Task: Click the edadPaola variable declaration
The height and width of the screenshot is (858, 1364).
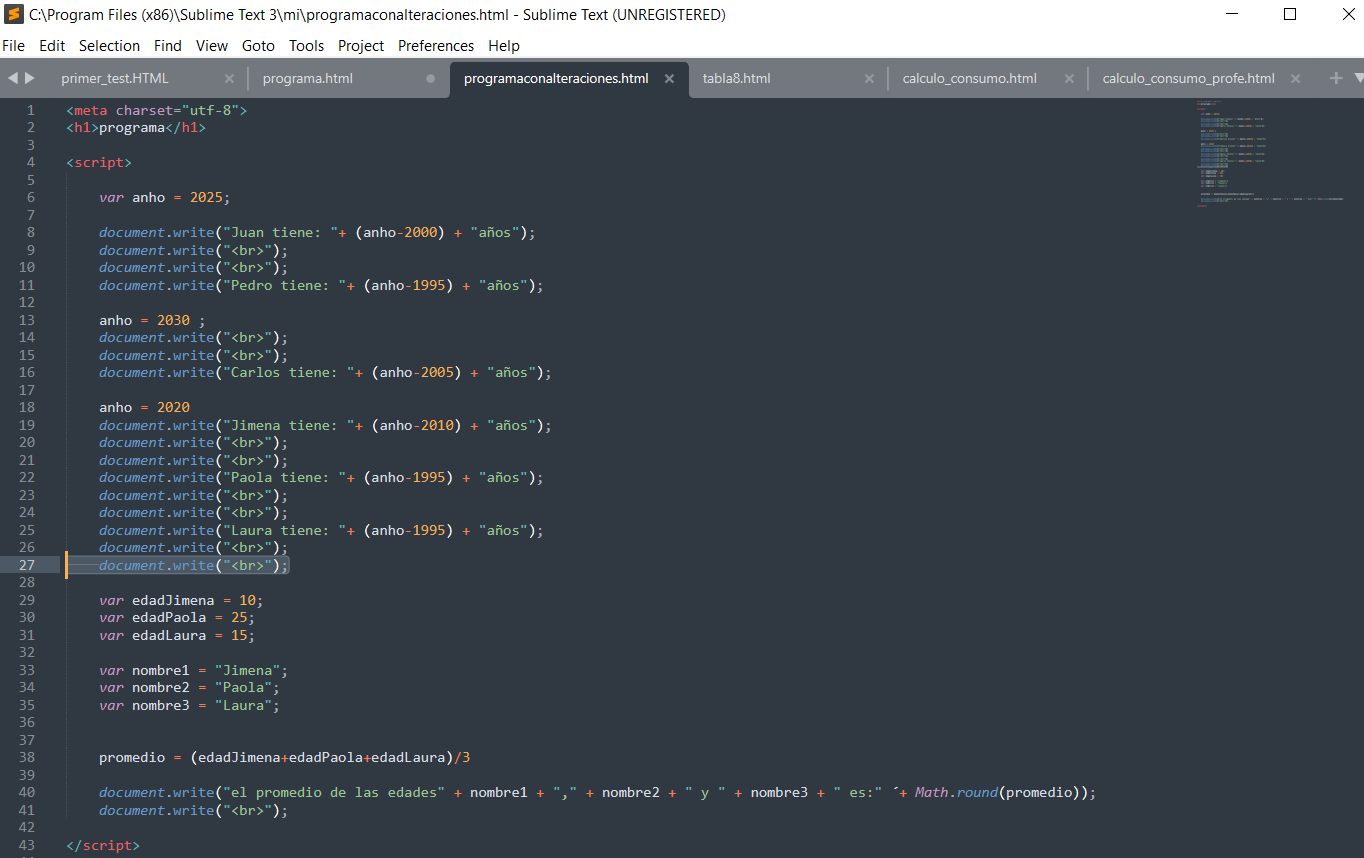Action: pyautogui.click(x=177, y=617)
